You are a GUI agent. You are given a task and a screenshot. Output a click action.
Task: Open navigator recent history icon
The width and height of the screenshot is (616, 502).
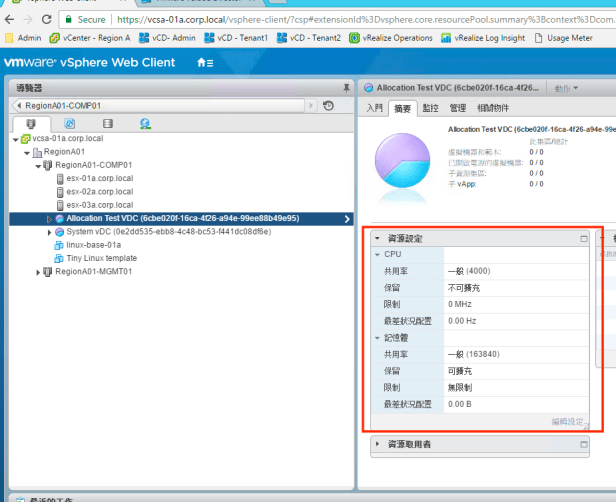[328, 105]
